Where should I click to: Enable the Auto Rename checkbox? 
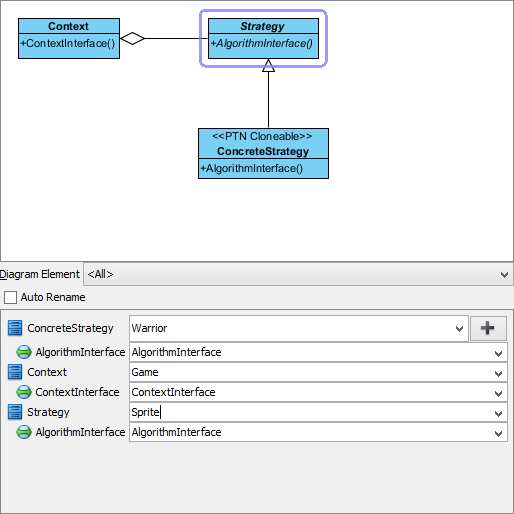click(10, 297)
